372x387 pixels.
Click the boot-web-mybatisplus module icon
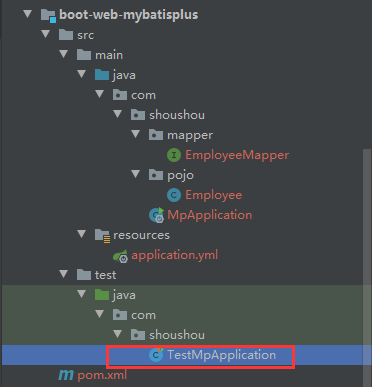48,16
